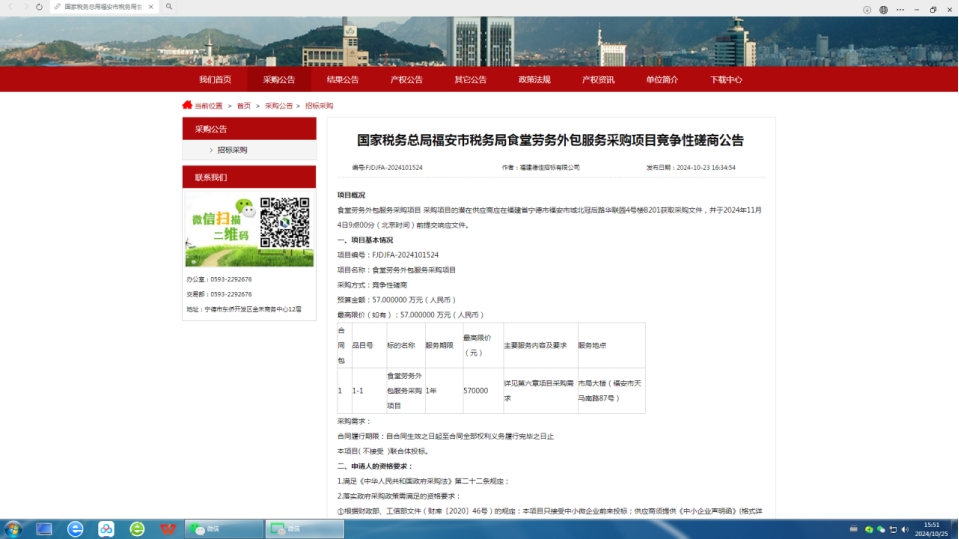Launch Internet Explorer from the taskbar

tap(76, 528)
